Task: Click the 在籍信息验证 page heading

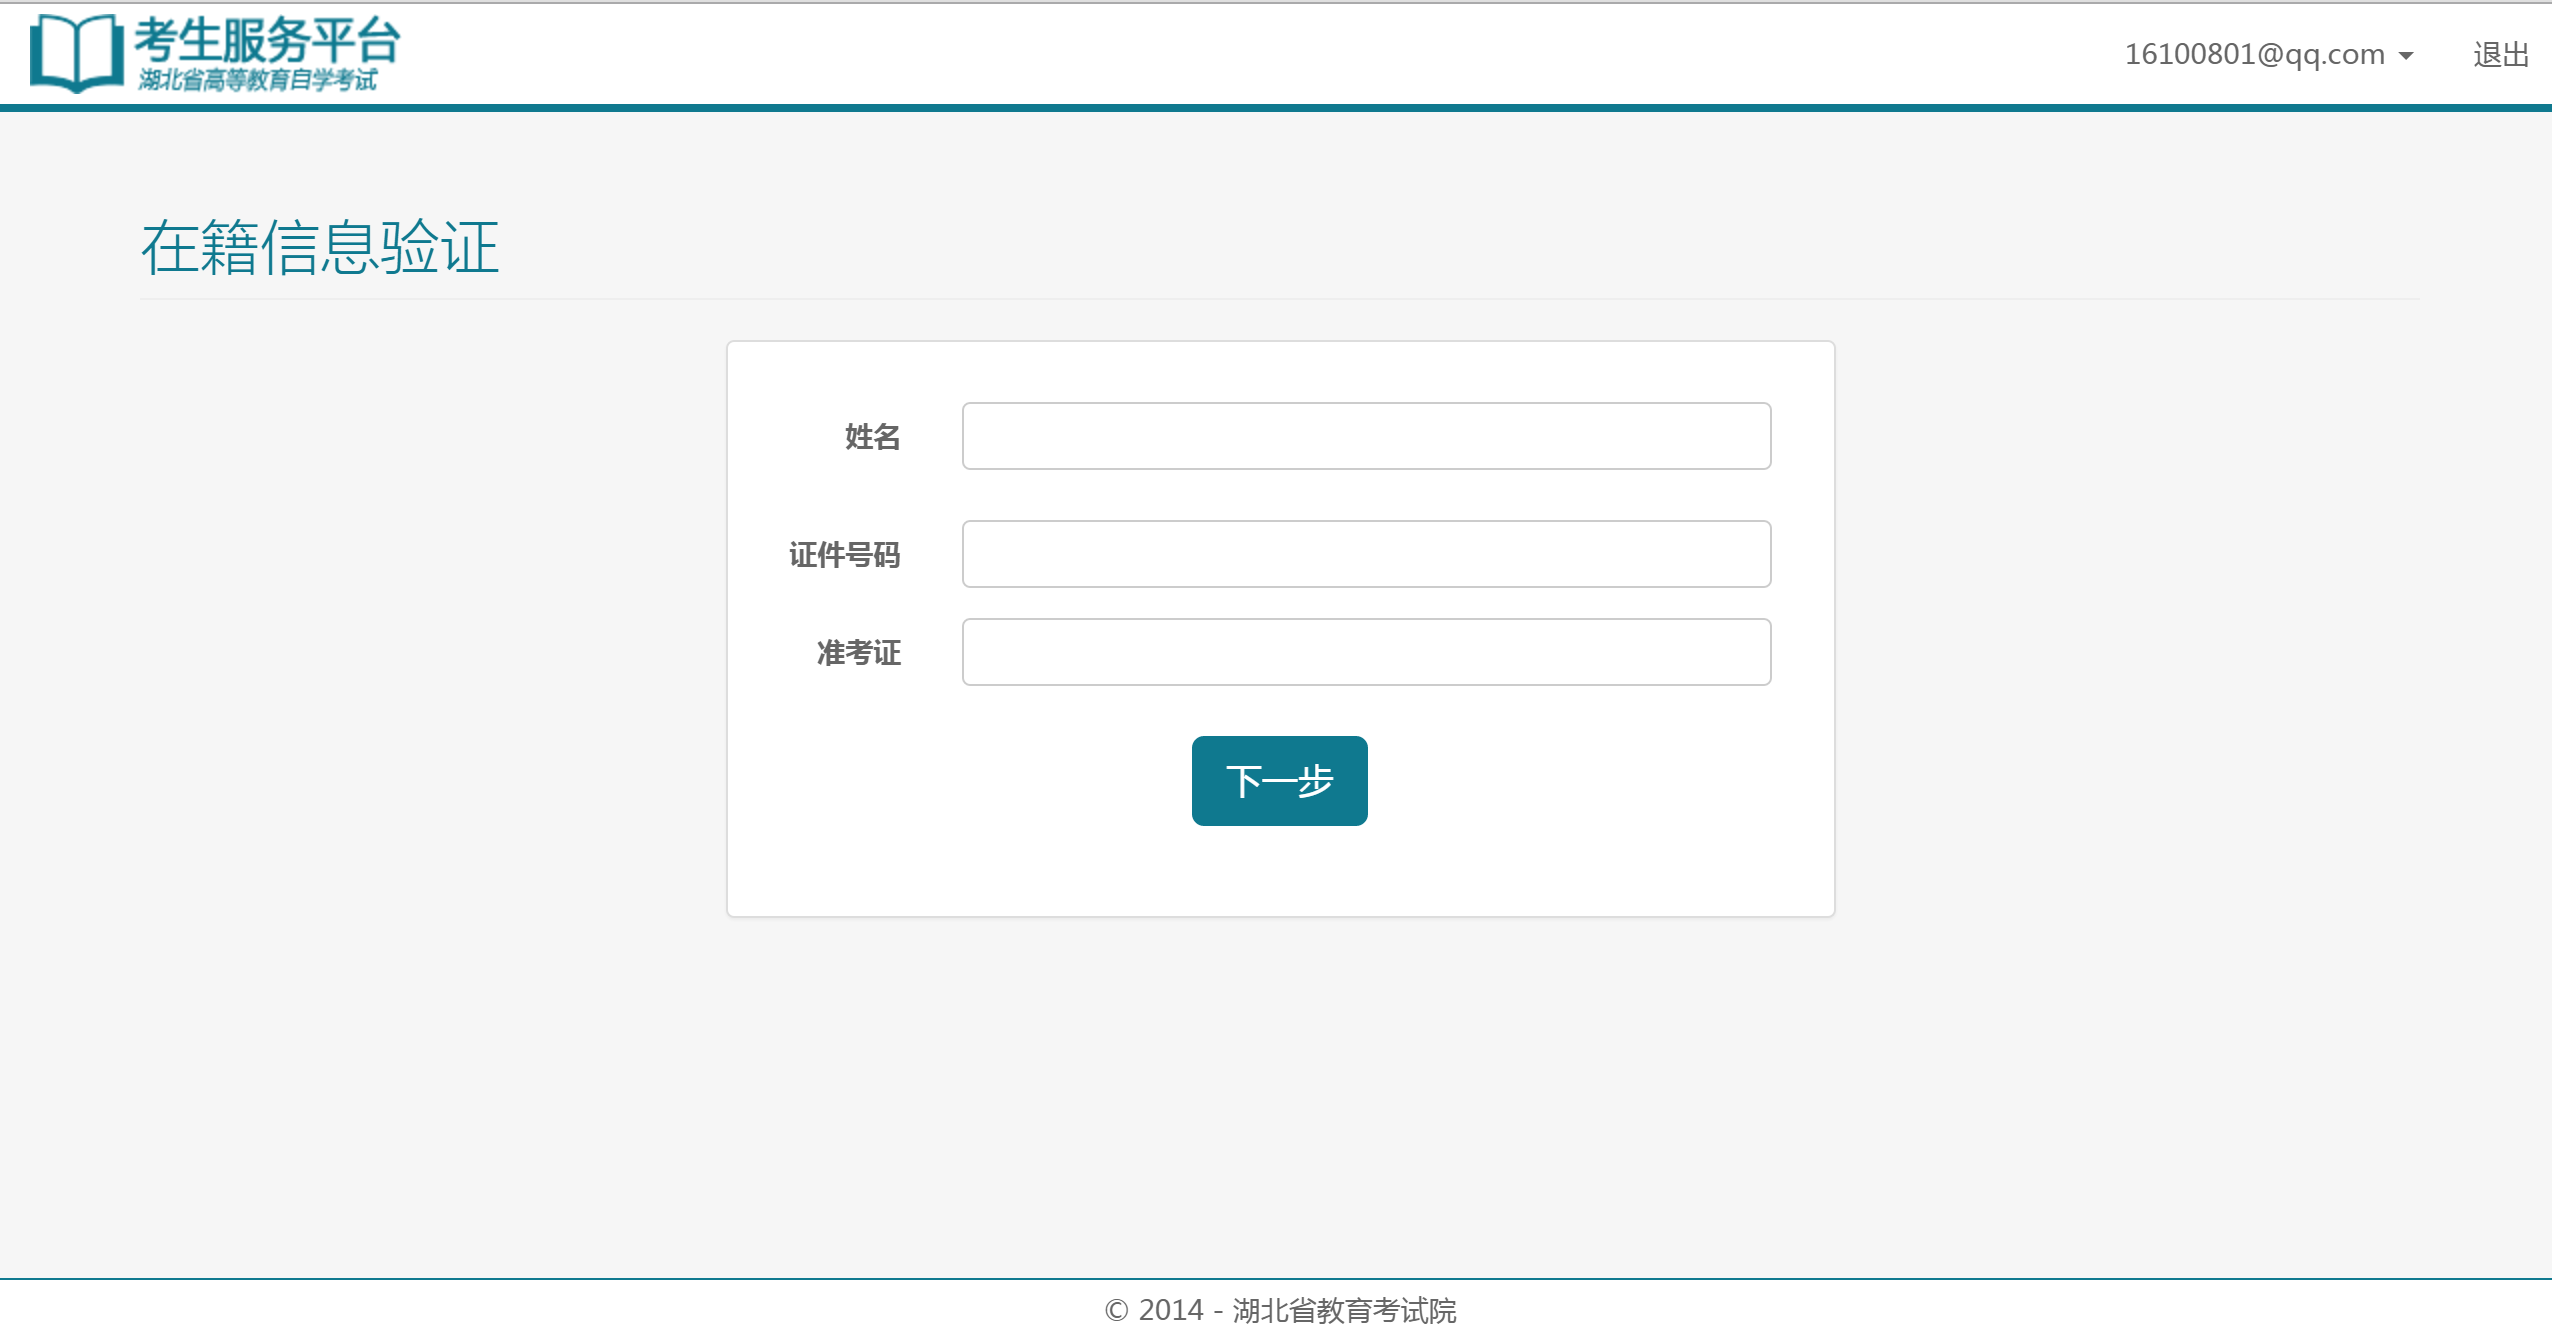Action: coord(320,247)
